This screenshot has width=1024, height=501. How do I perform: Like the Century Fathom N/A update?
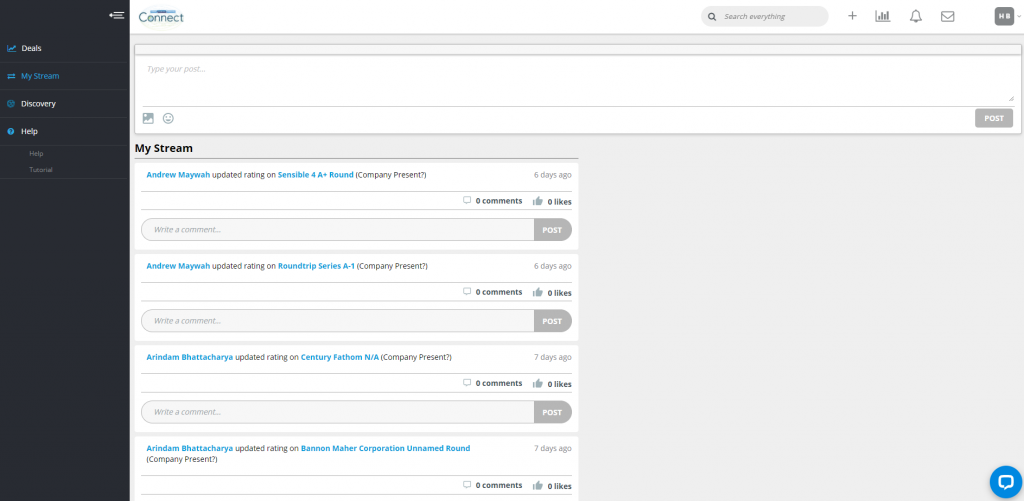click(x=538, y=384)
